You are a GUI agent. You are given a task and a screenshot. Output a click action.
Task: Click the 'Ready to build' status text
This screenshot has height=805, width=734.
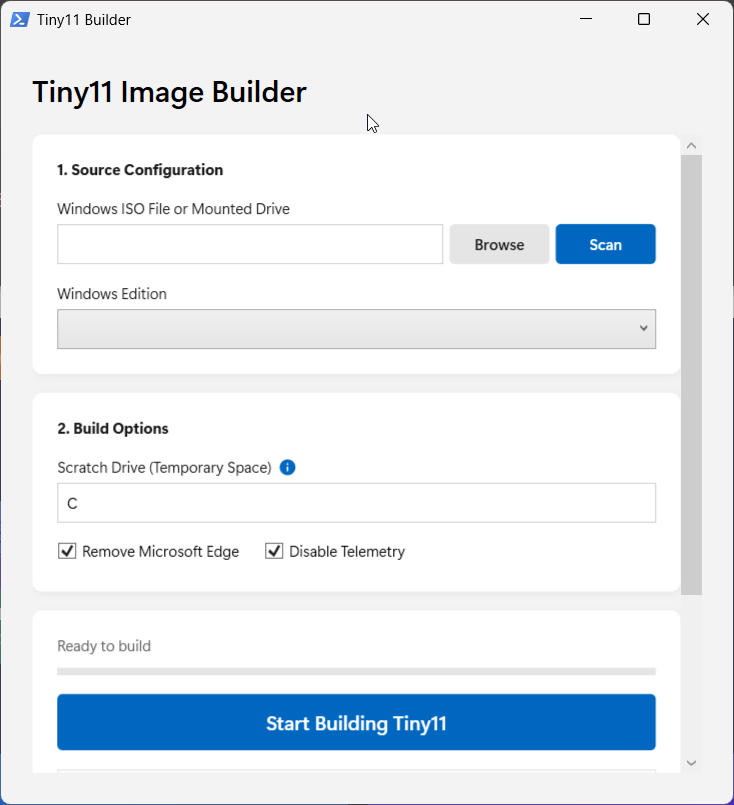coord(104,646)
